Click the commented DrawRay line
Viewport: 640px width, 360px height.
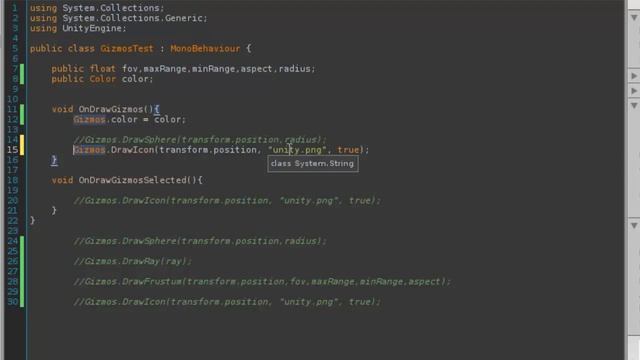[132, 261]
